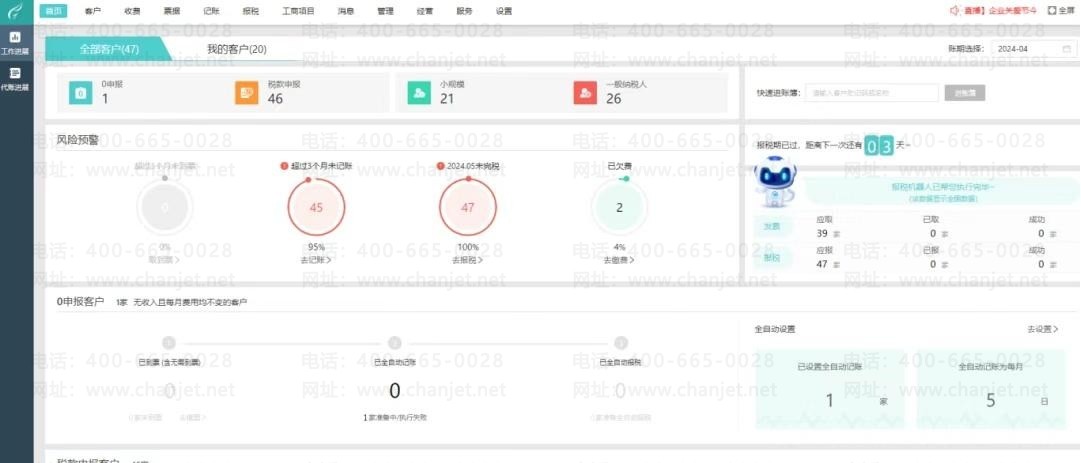Viewport: 1081px width, 463px height.
Task: Click step marker above 已全自动报税
Action: [620, 343]
